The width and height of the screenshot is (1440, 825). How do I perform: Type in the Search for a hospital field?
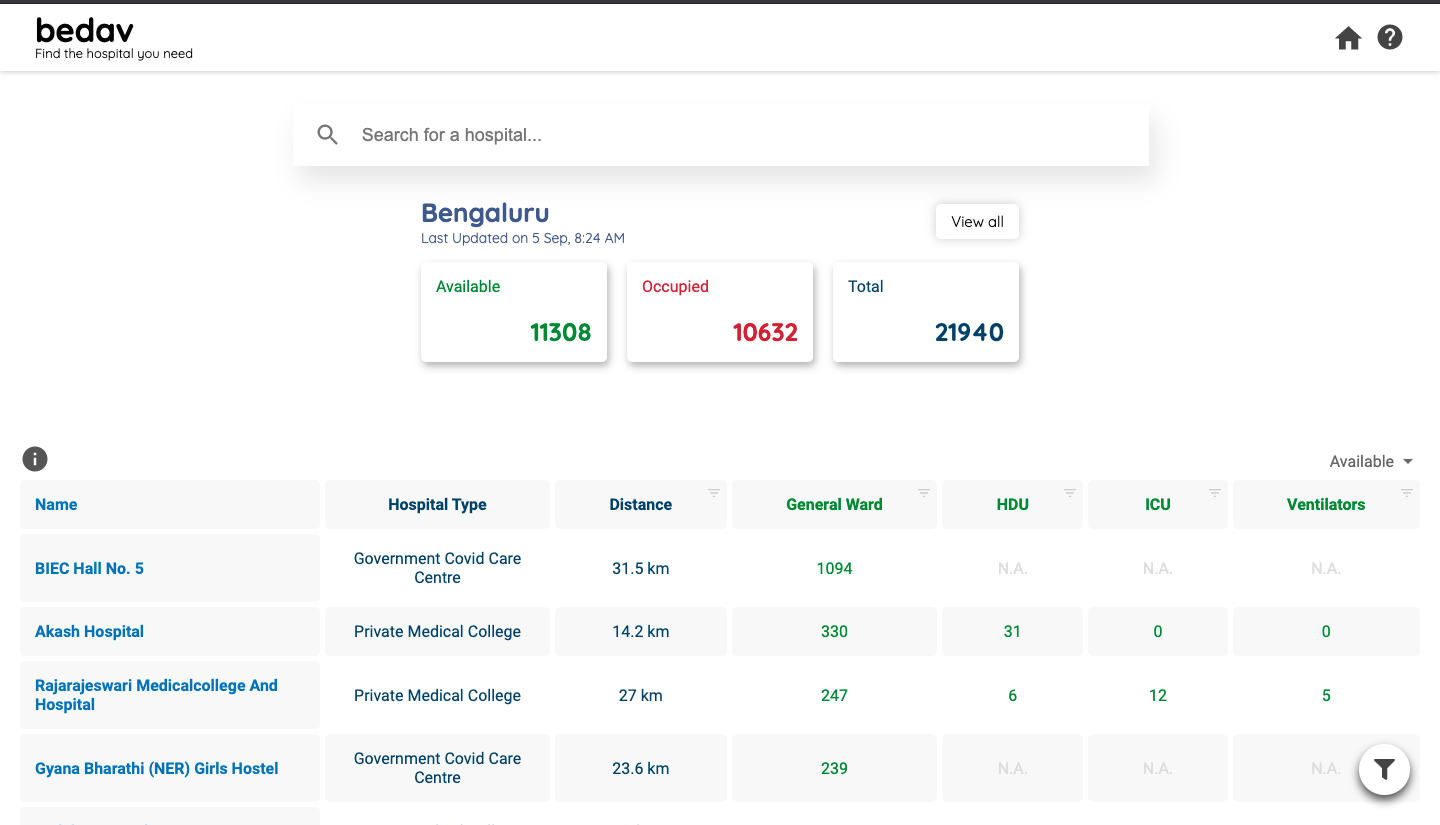pyautogui.click(x=740, y=135)
